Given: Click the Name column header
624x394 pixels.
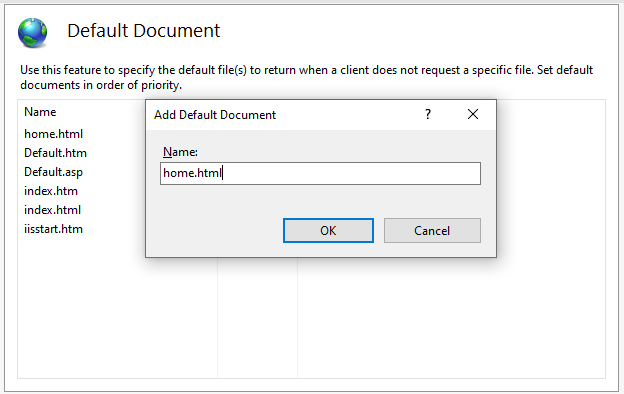Looking at the screenshot, I should point(40,112).
